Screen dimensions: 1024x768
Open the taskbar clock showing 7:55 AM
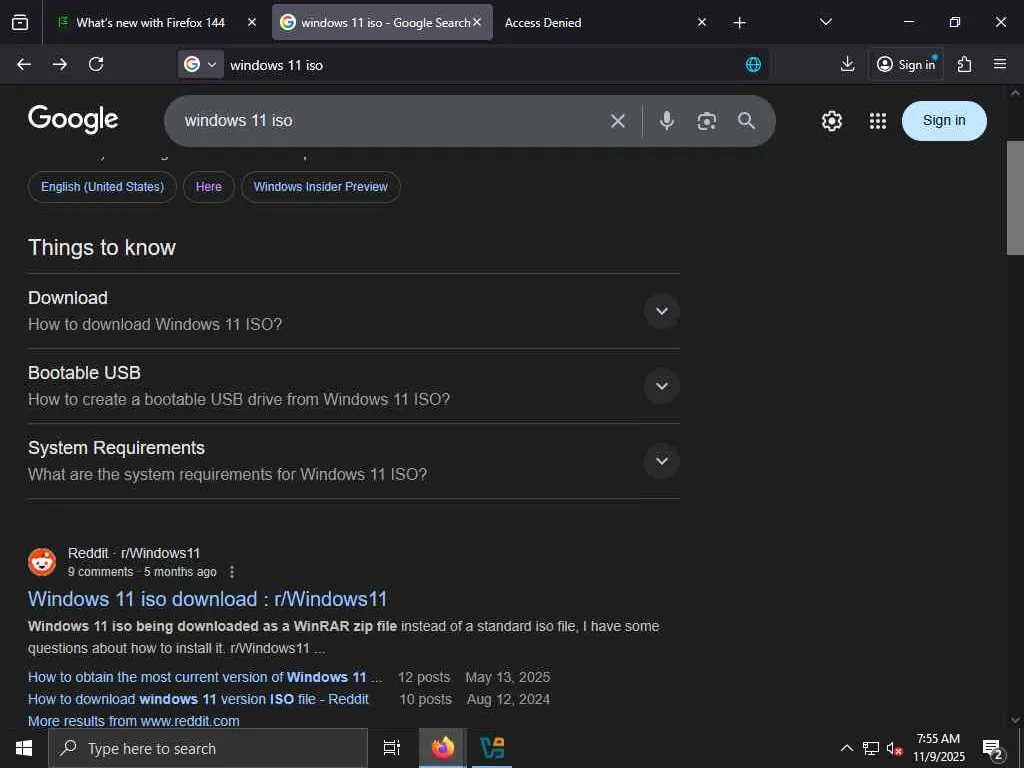[938, 748]
